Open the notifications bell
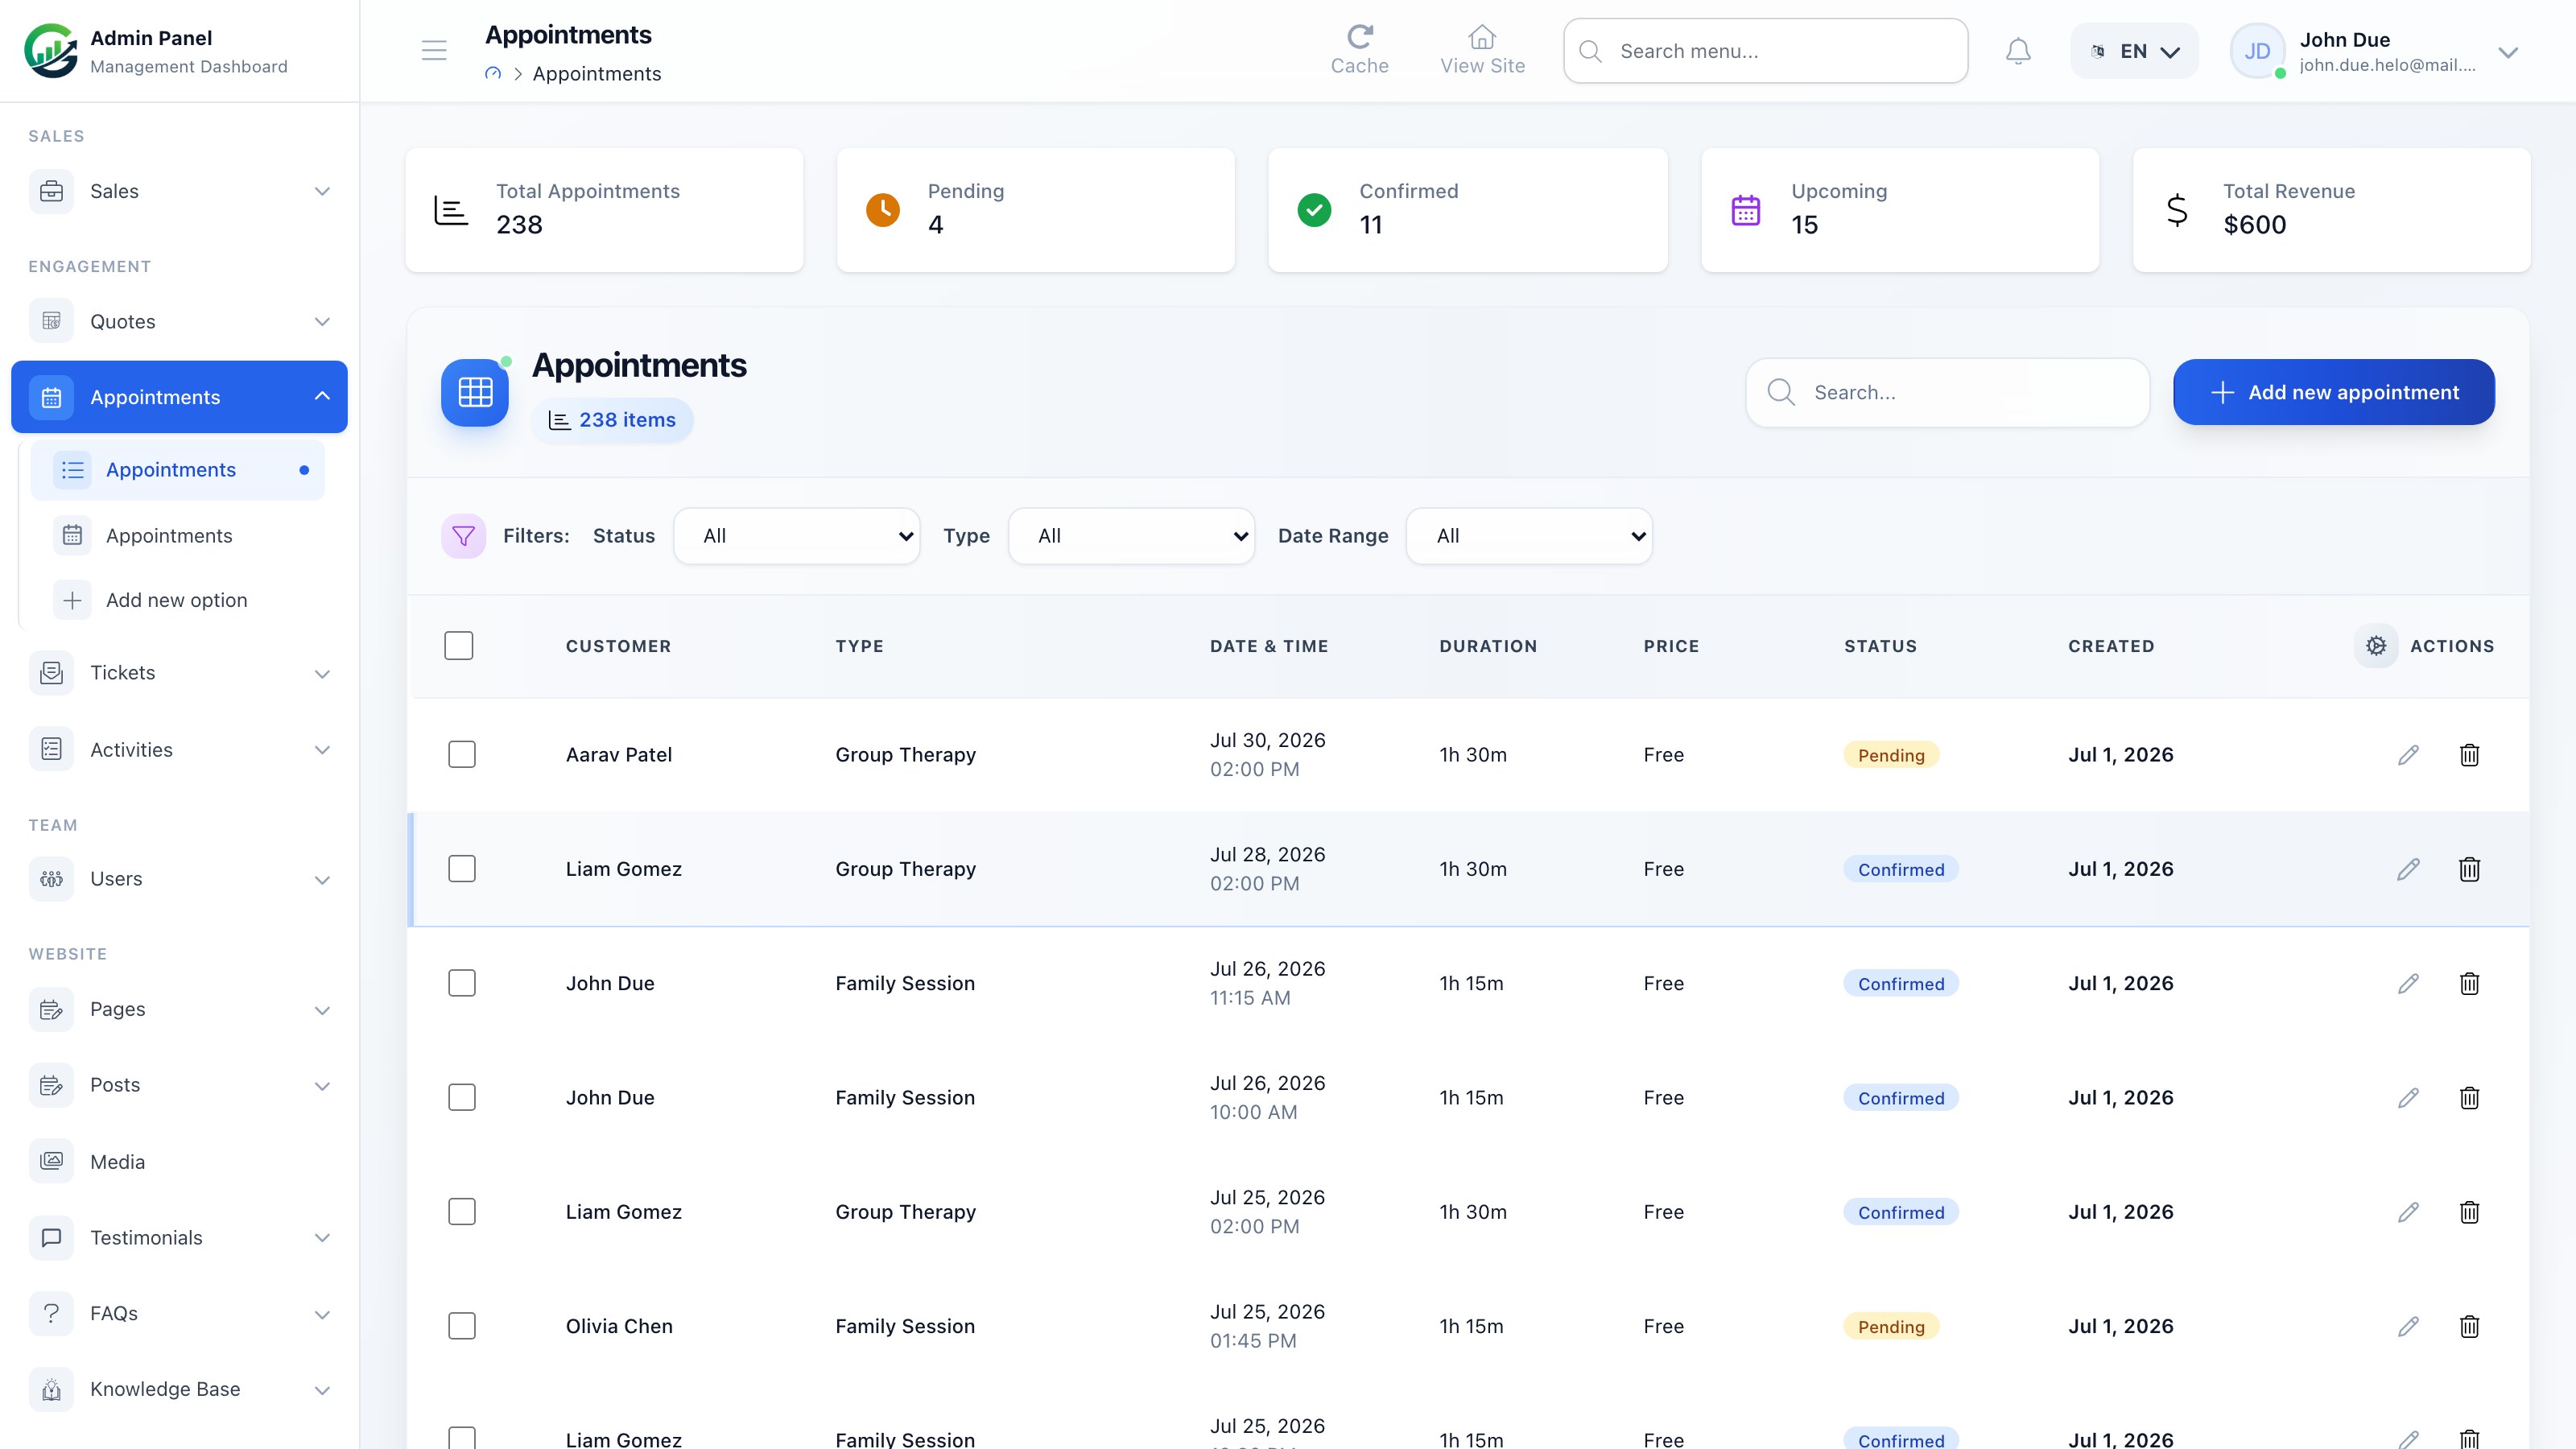The image size is (2576, 1449). [2018, 51]
